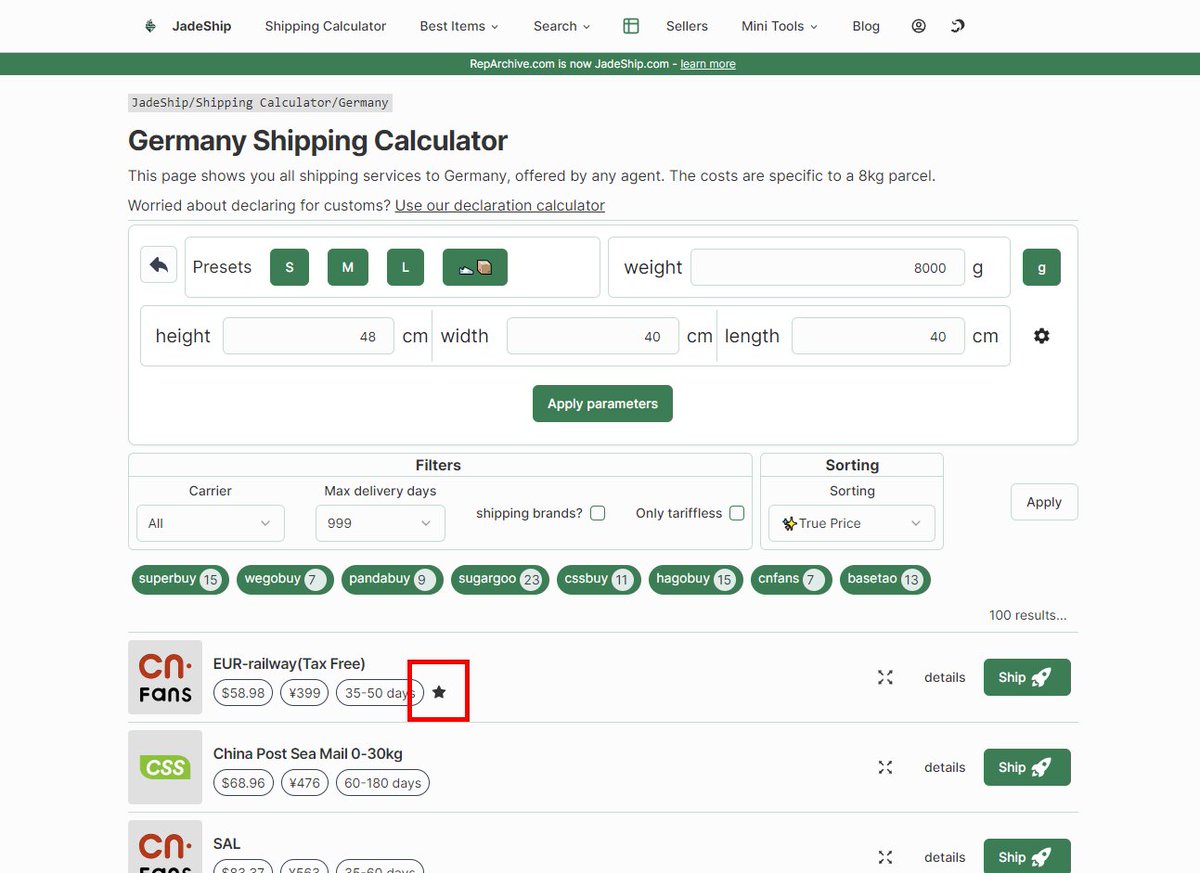The image size is (1200, 873).
Task: Focus the length input field
Action: point(878,336)
